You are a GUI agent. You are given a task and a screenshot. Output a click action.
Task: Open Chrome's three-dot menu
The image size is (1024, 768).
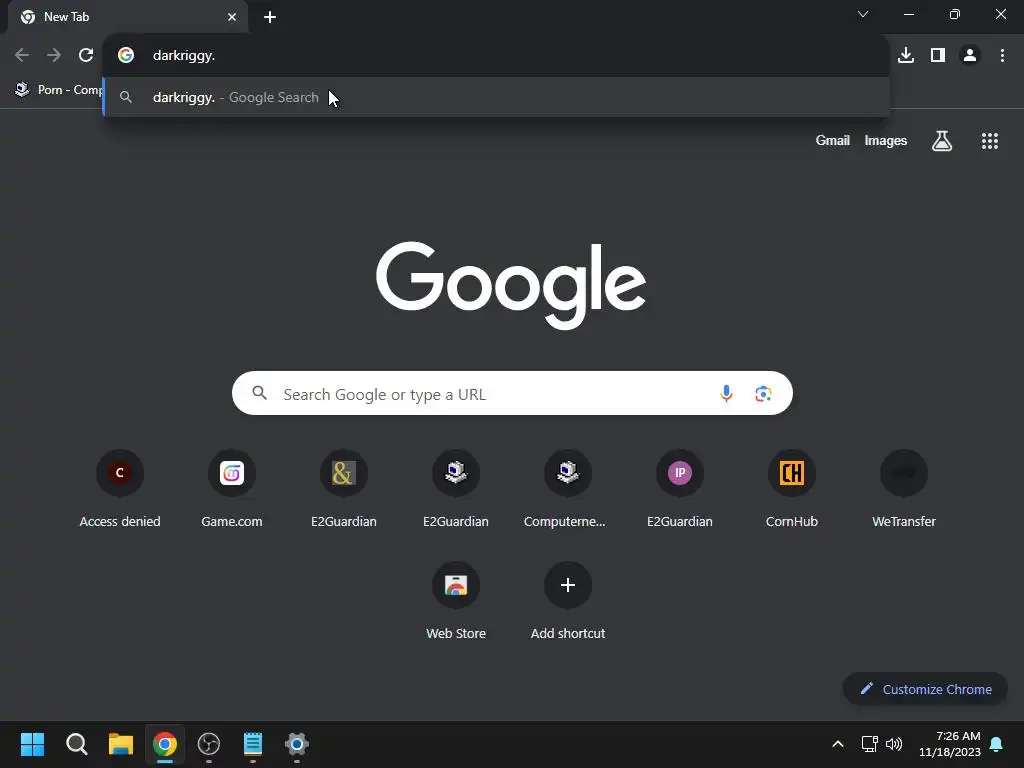[x=1002, y=56]
